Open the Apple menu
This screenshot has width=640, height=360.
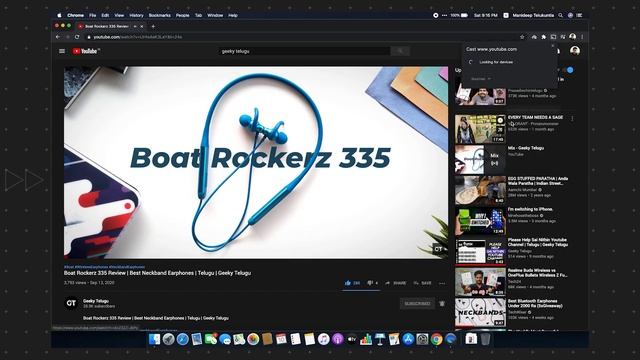(x=59, y=15)
